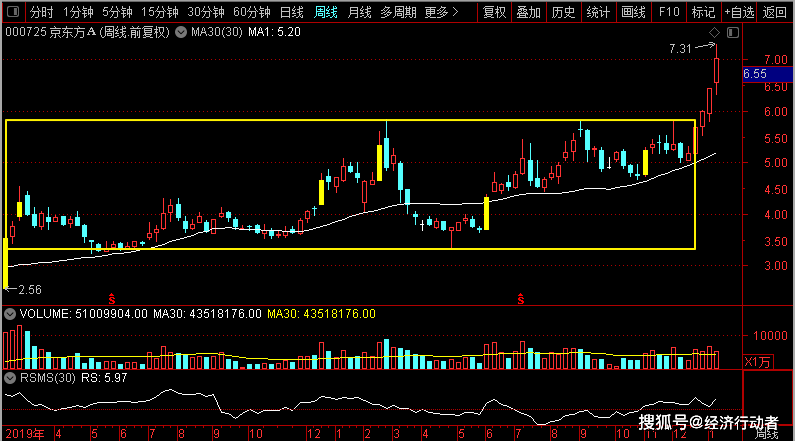
Task: Expand the MA30 indicator dropdown arrow
Action: tap(181, 32)
